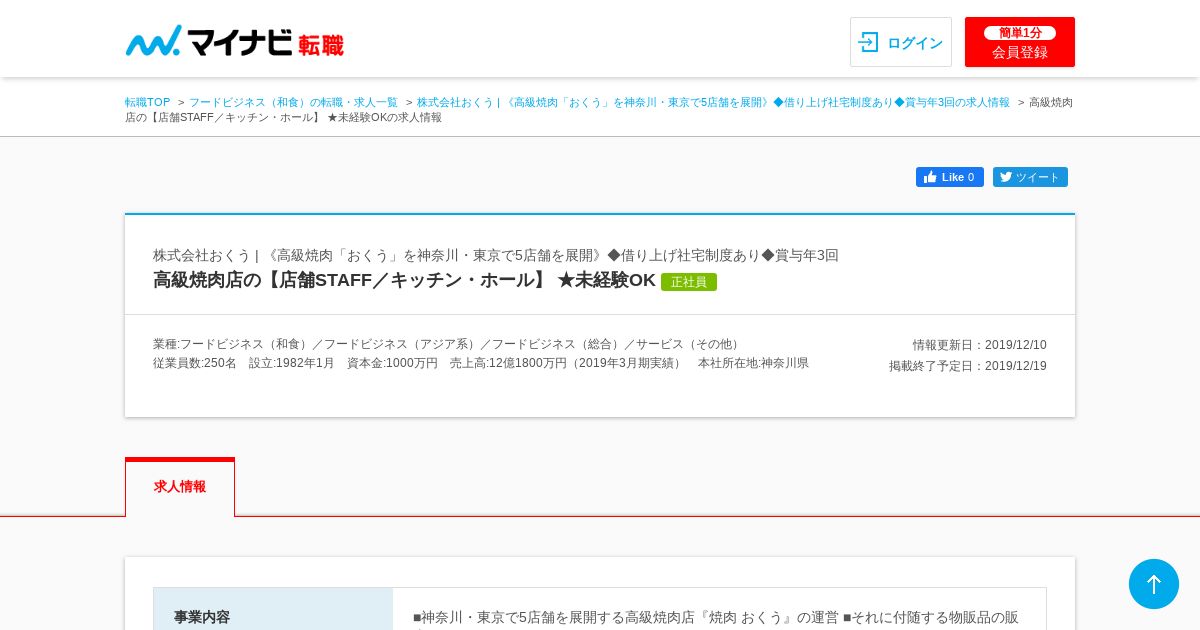Click the company name line 株式会社おくう
This screenshot has width=1200, height=630.
(496, 255)
